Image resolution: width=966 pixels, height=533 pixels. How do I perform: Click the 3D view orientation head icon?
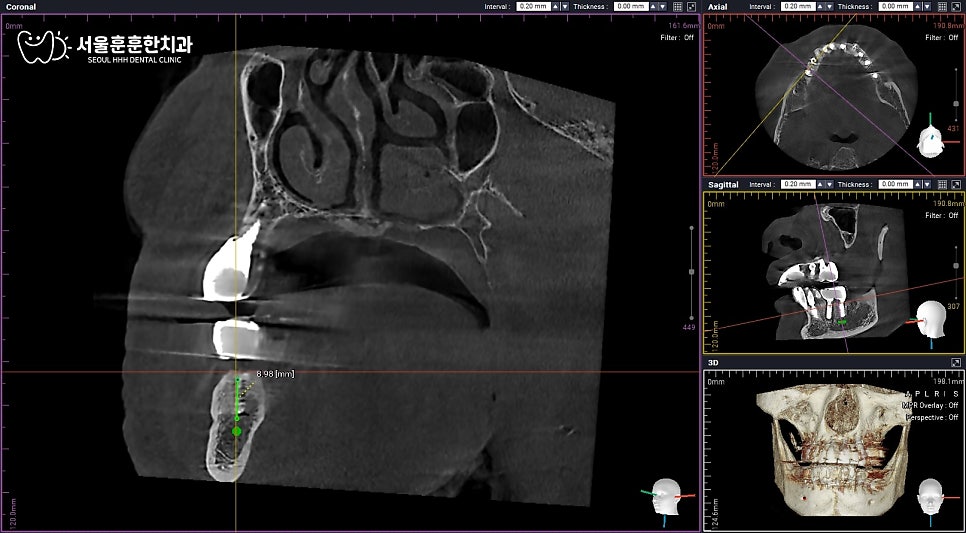coord(930,496)
